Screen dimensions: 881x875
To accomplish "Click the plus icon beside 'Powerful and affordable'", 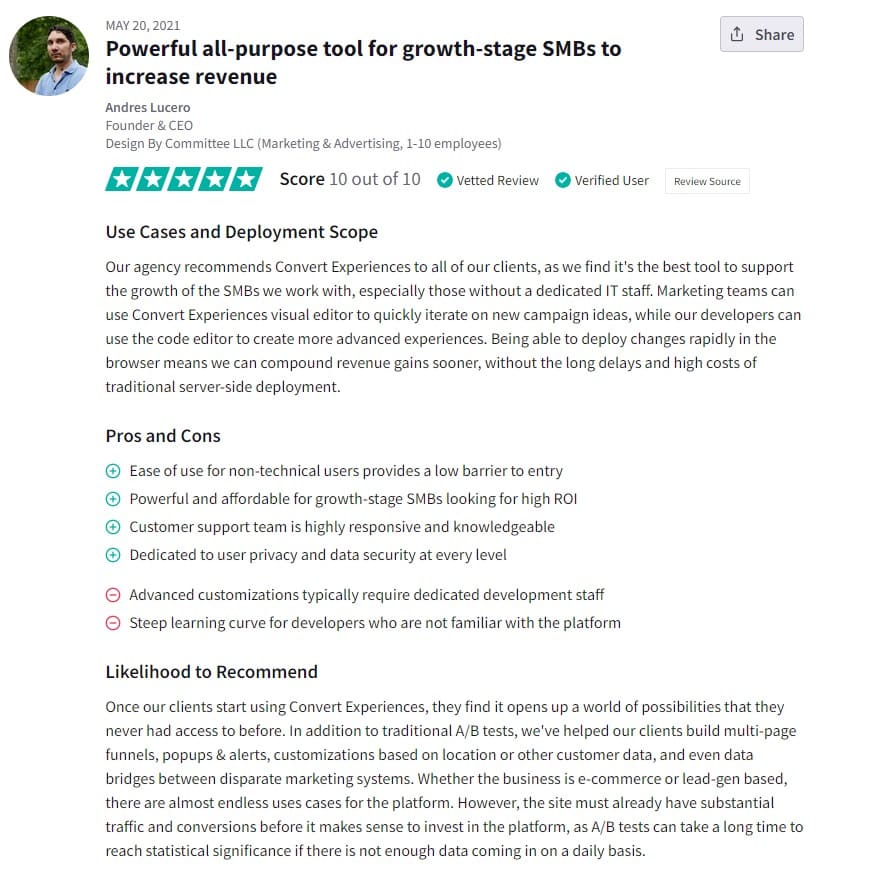I will 113,499.
